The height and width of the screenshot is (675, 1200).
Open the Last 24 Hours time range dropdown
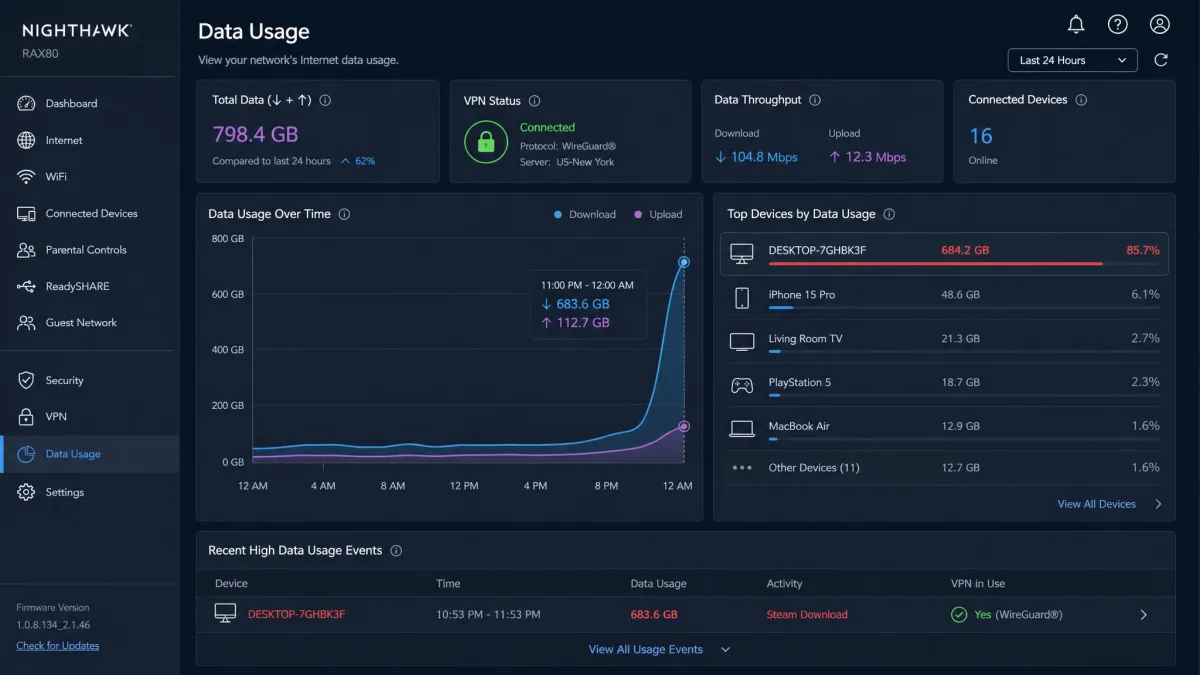1073,60
